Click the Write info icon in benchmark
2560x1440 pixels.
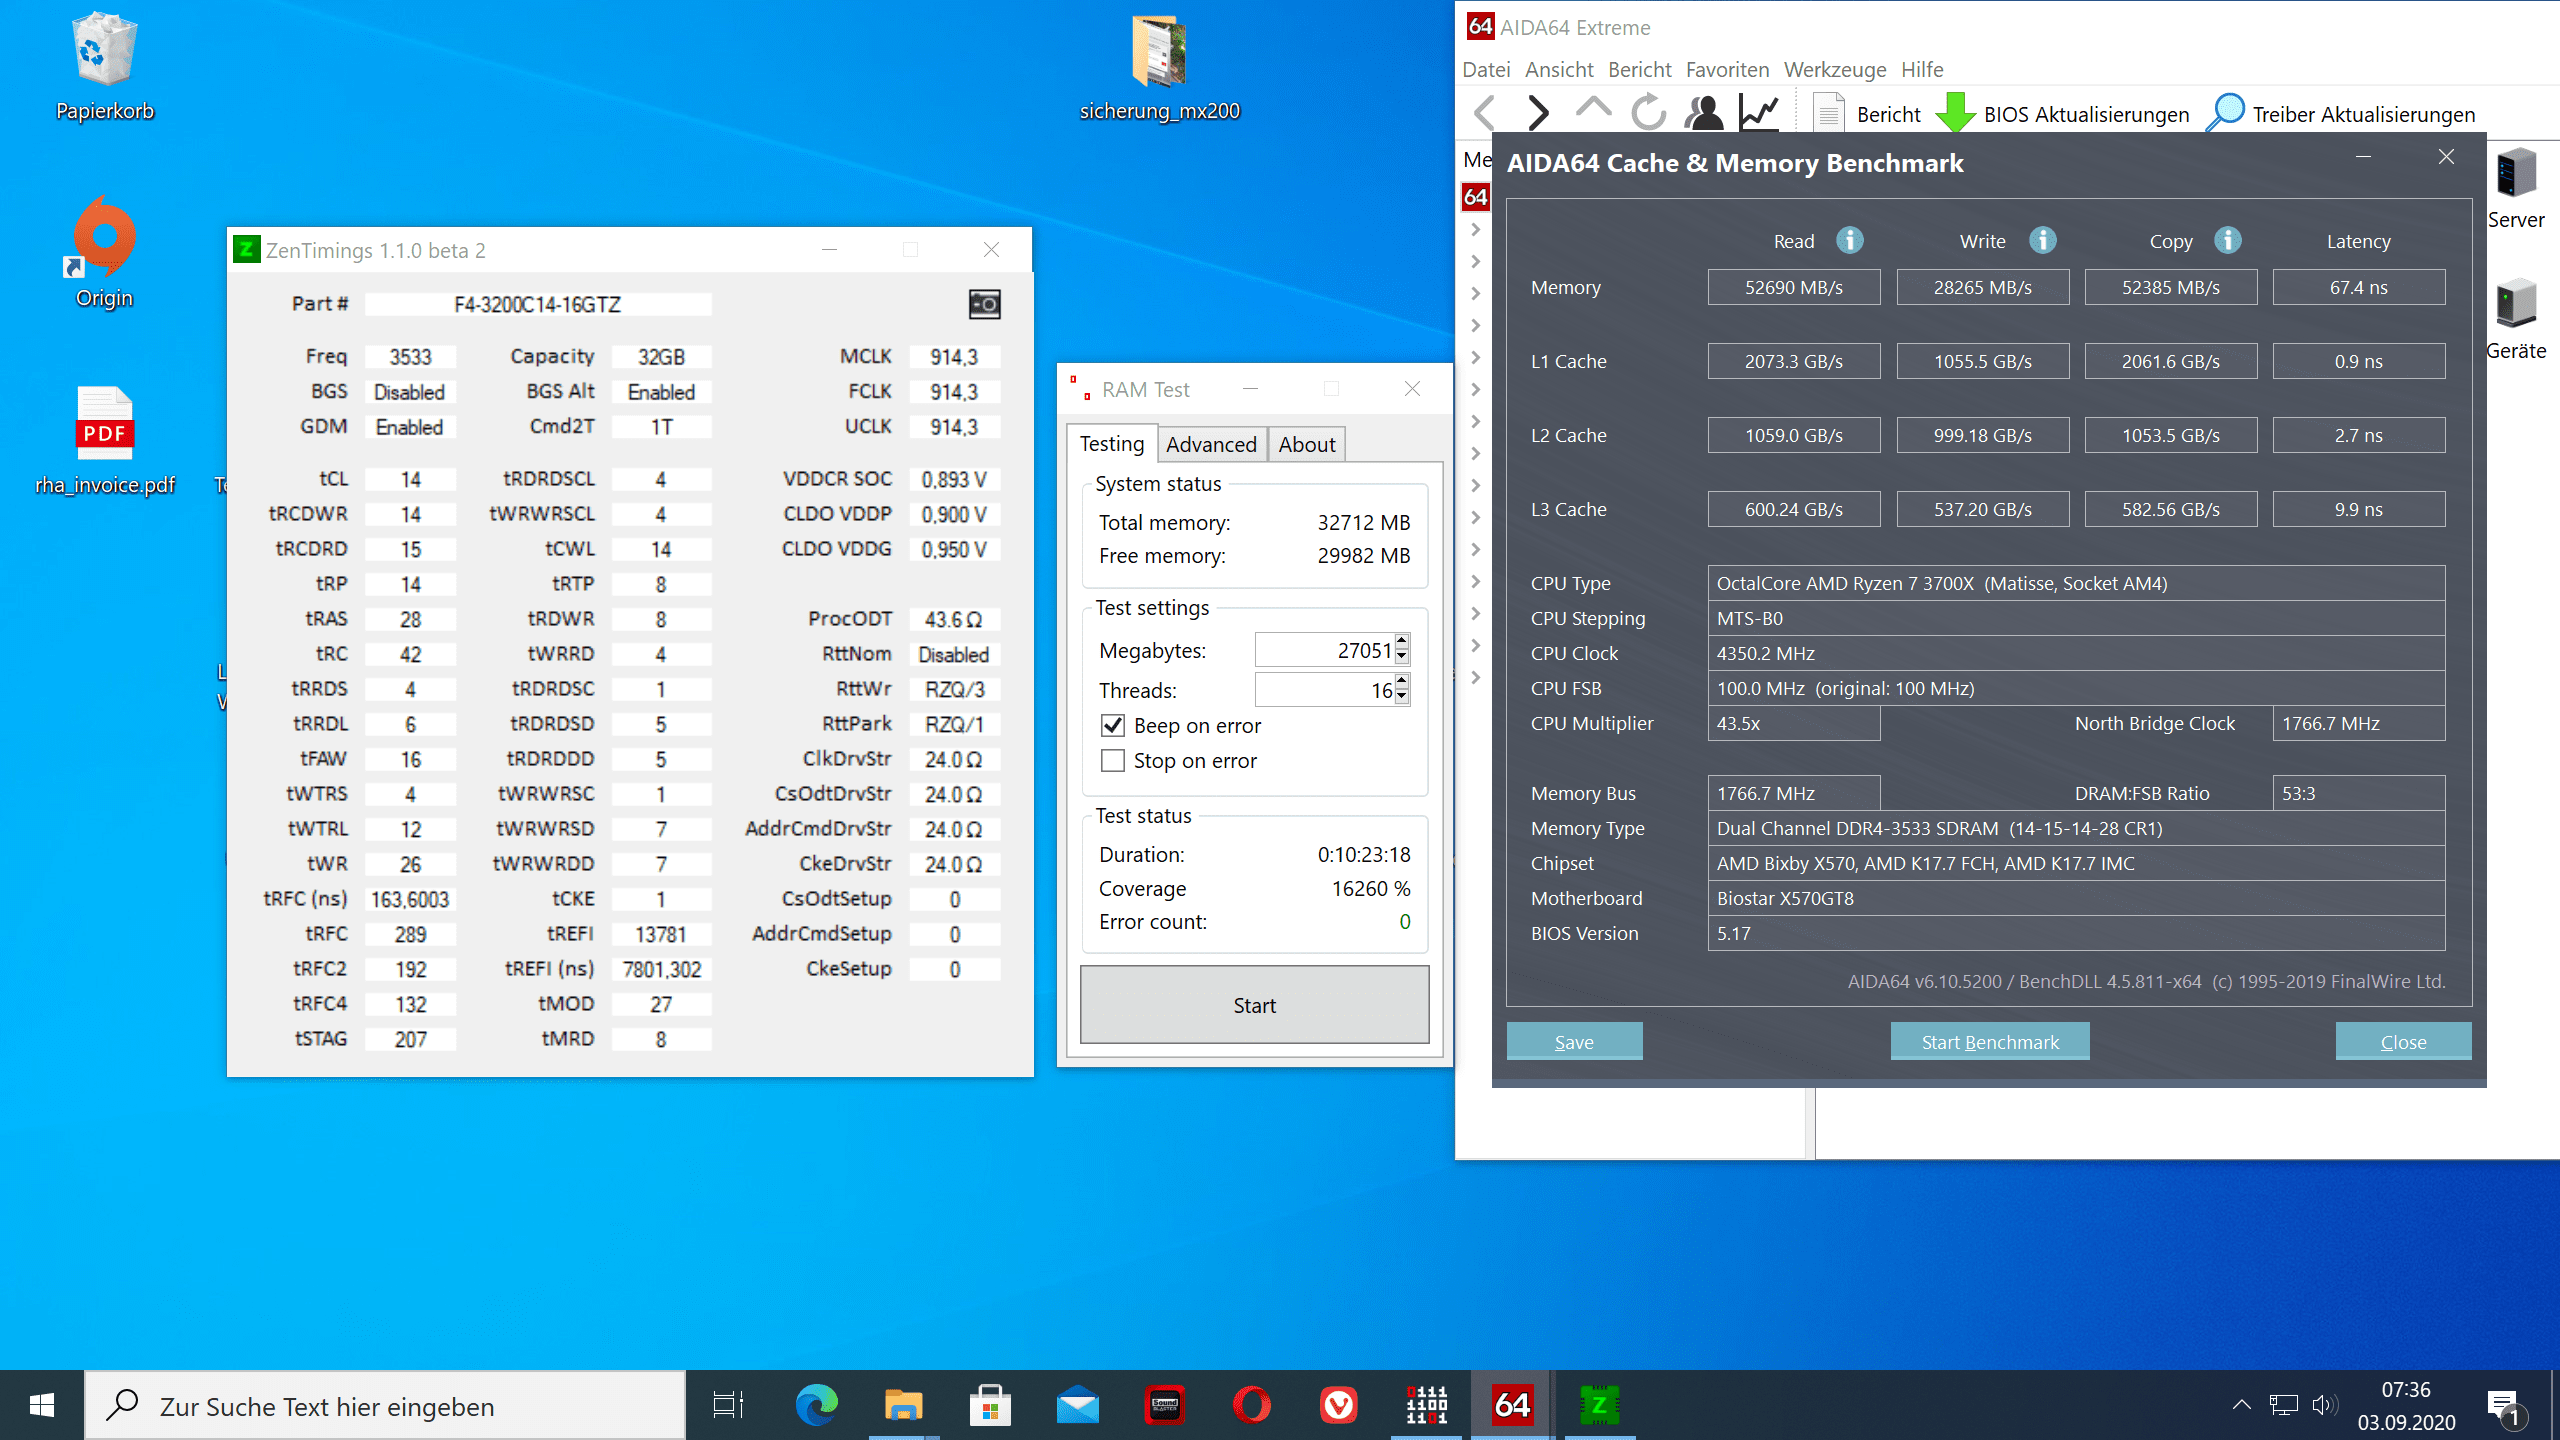click(2042, 241)
